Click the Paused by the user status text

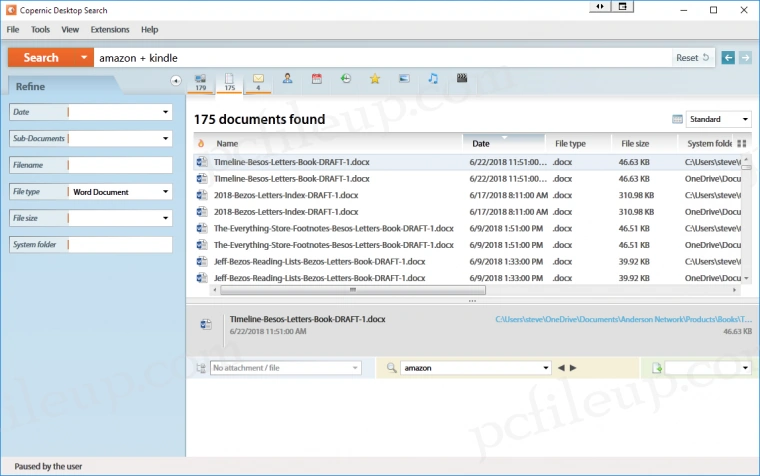(48, 466)
